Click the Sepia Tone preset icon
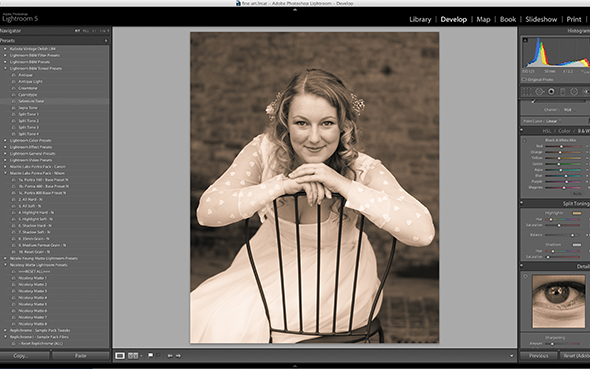The image size is (590, 369). coord(14,108)
